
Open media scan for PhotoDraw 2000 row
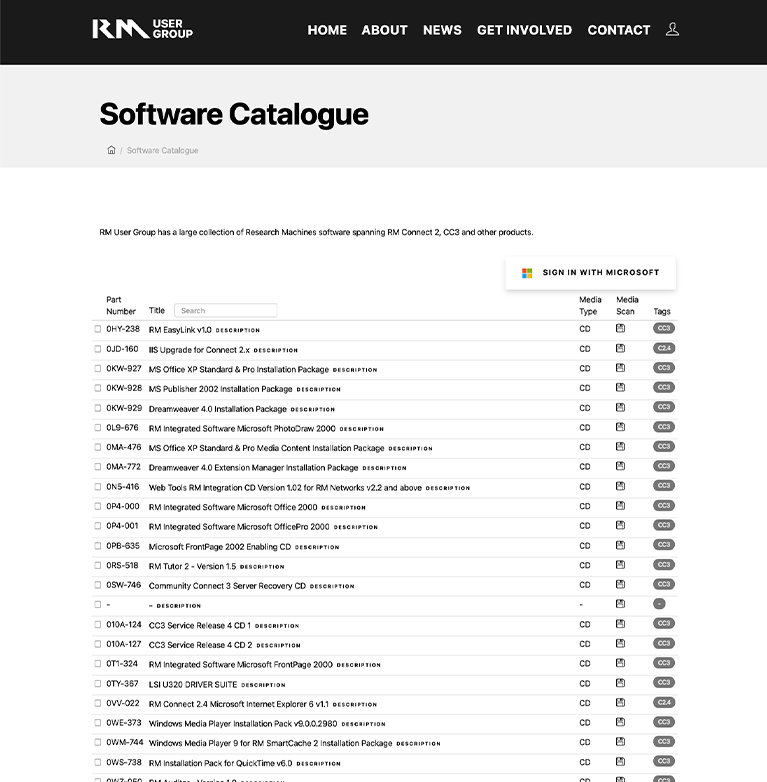pos(620,427)
